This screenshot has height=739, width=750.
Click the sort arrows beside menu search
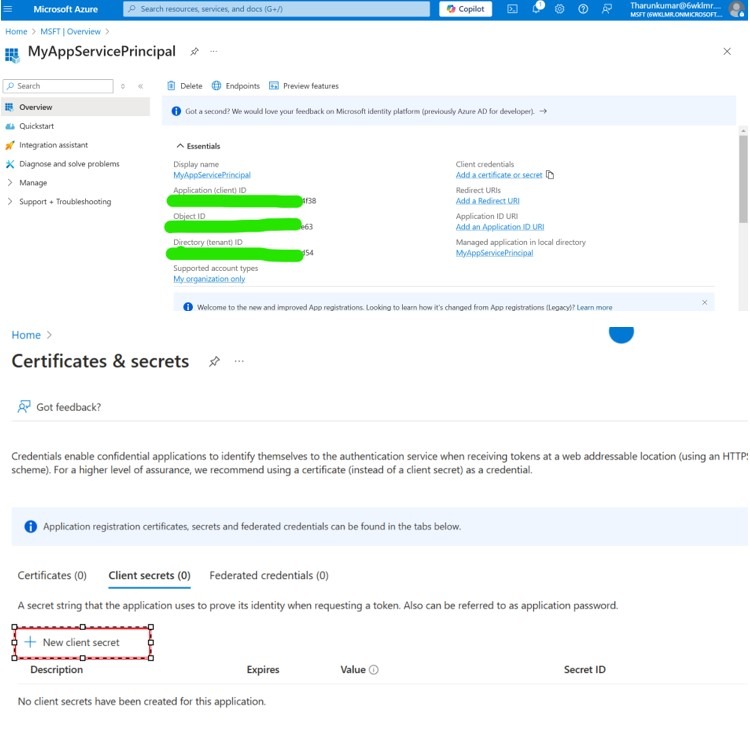point(123,86)
